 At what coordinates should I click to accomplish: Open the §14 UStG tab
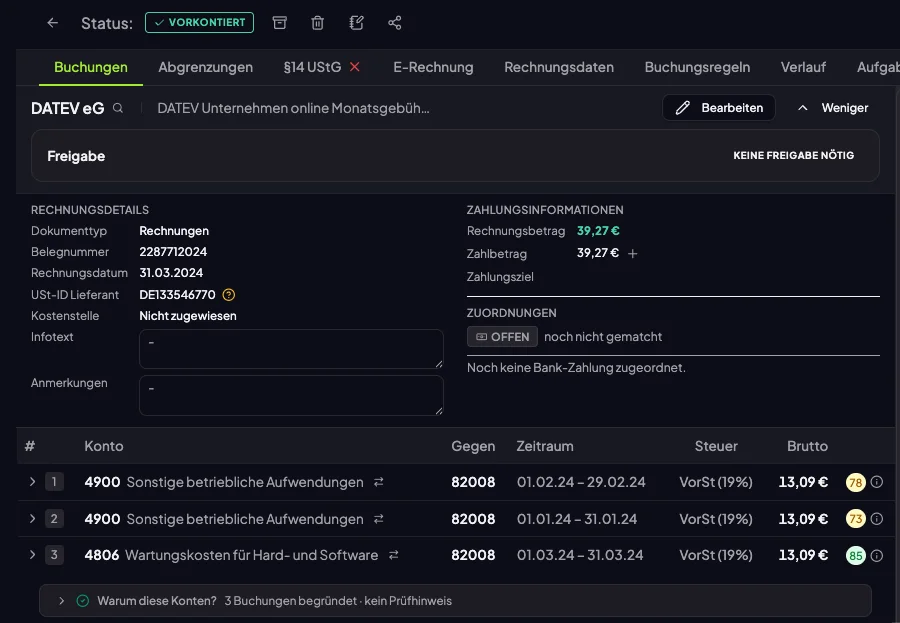(x=312, y=67)
